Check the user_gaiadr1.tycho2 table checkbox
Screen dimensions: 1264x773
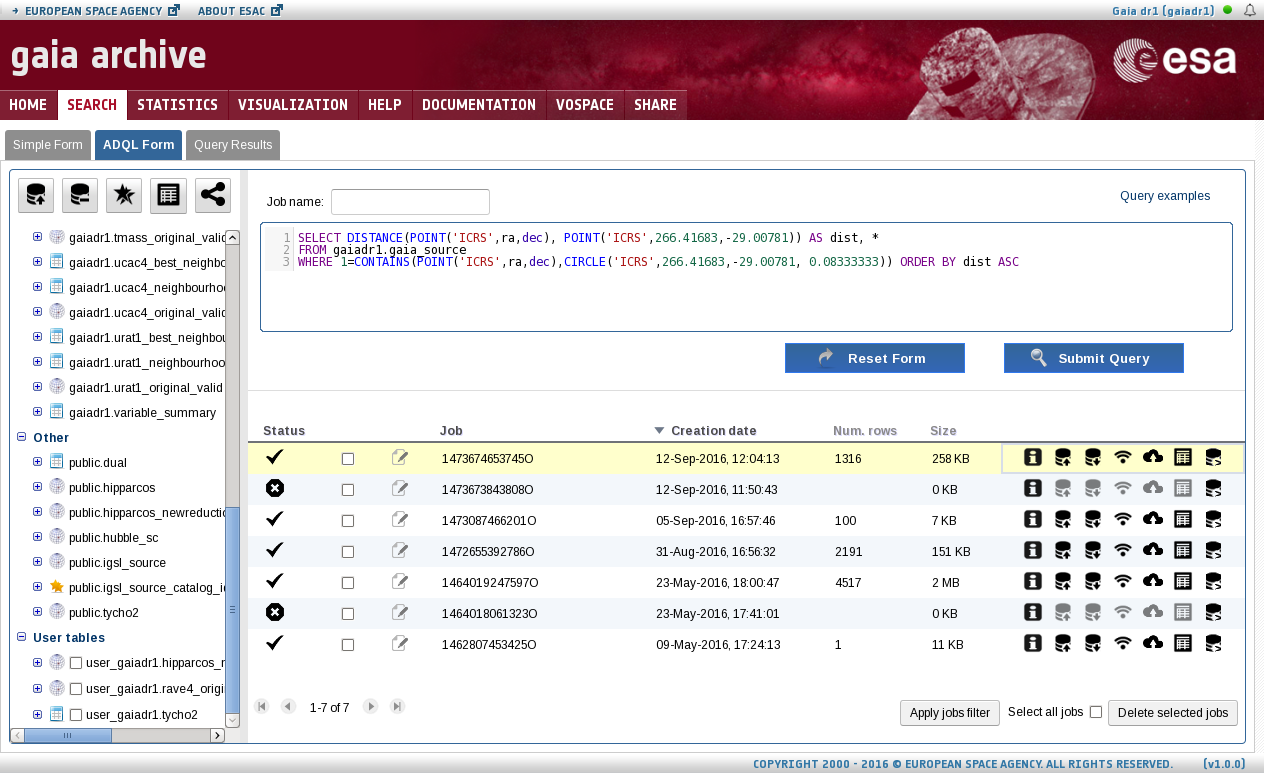(76, 715)
